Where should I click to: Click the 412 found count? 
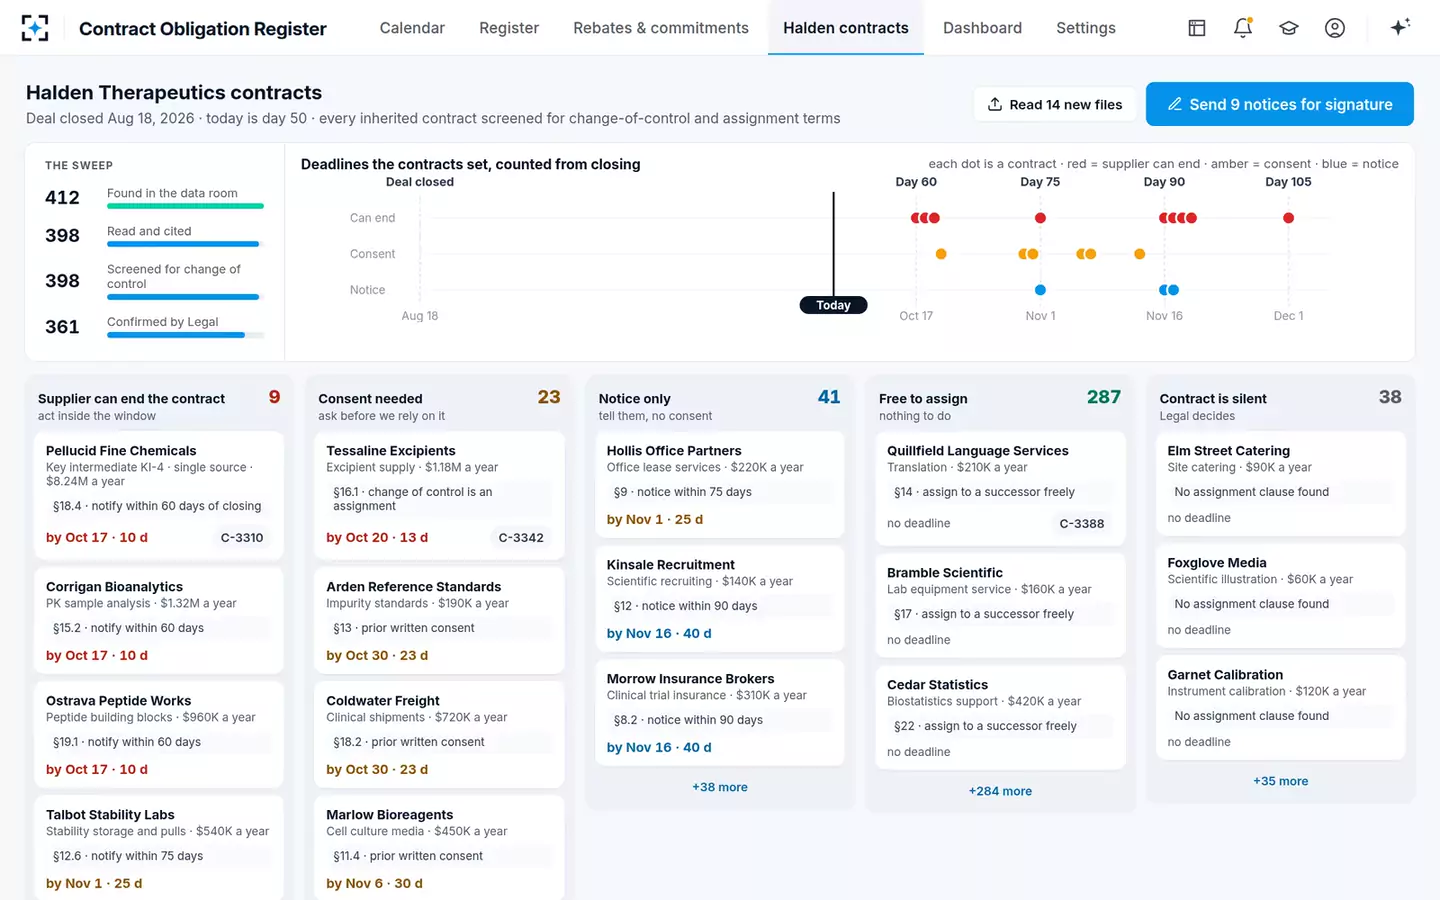tap(62, 198)
